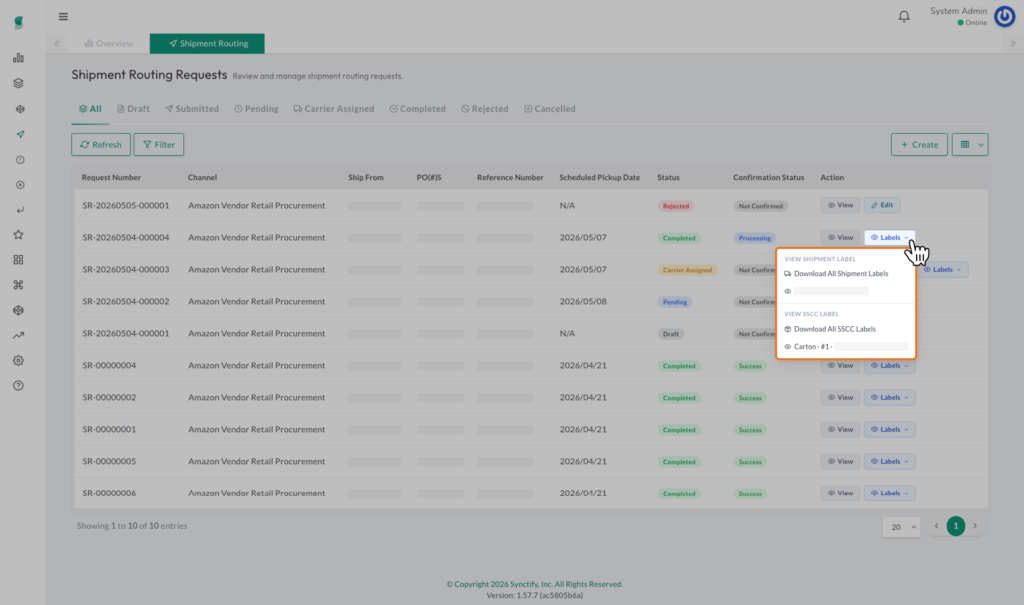This screenshot has height=605, width=1024.
Task: Click the Create button
Action: [919, 144]
